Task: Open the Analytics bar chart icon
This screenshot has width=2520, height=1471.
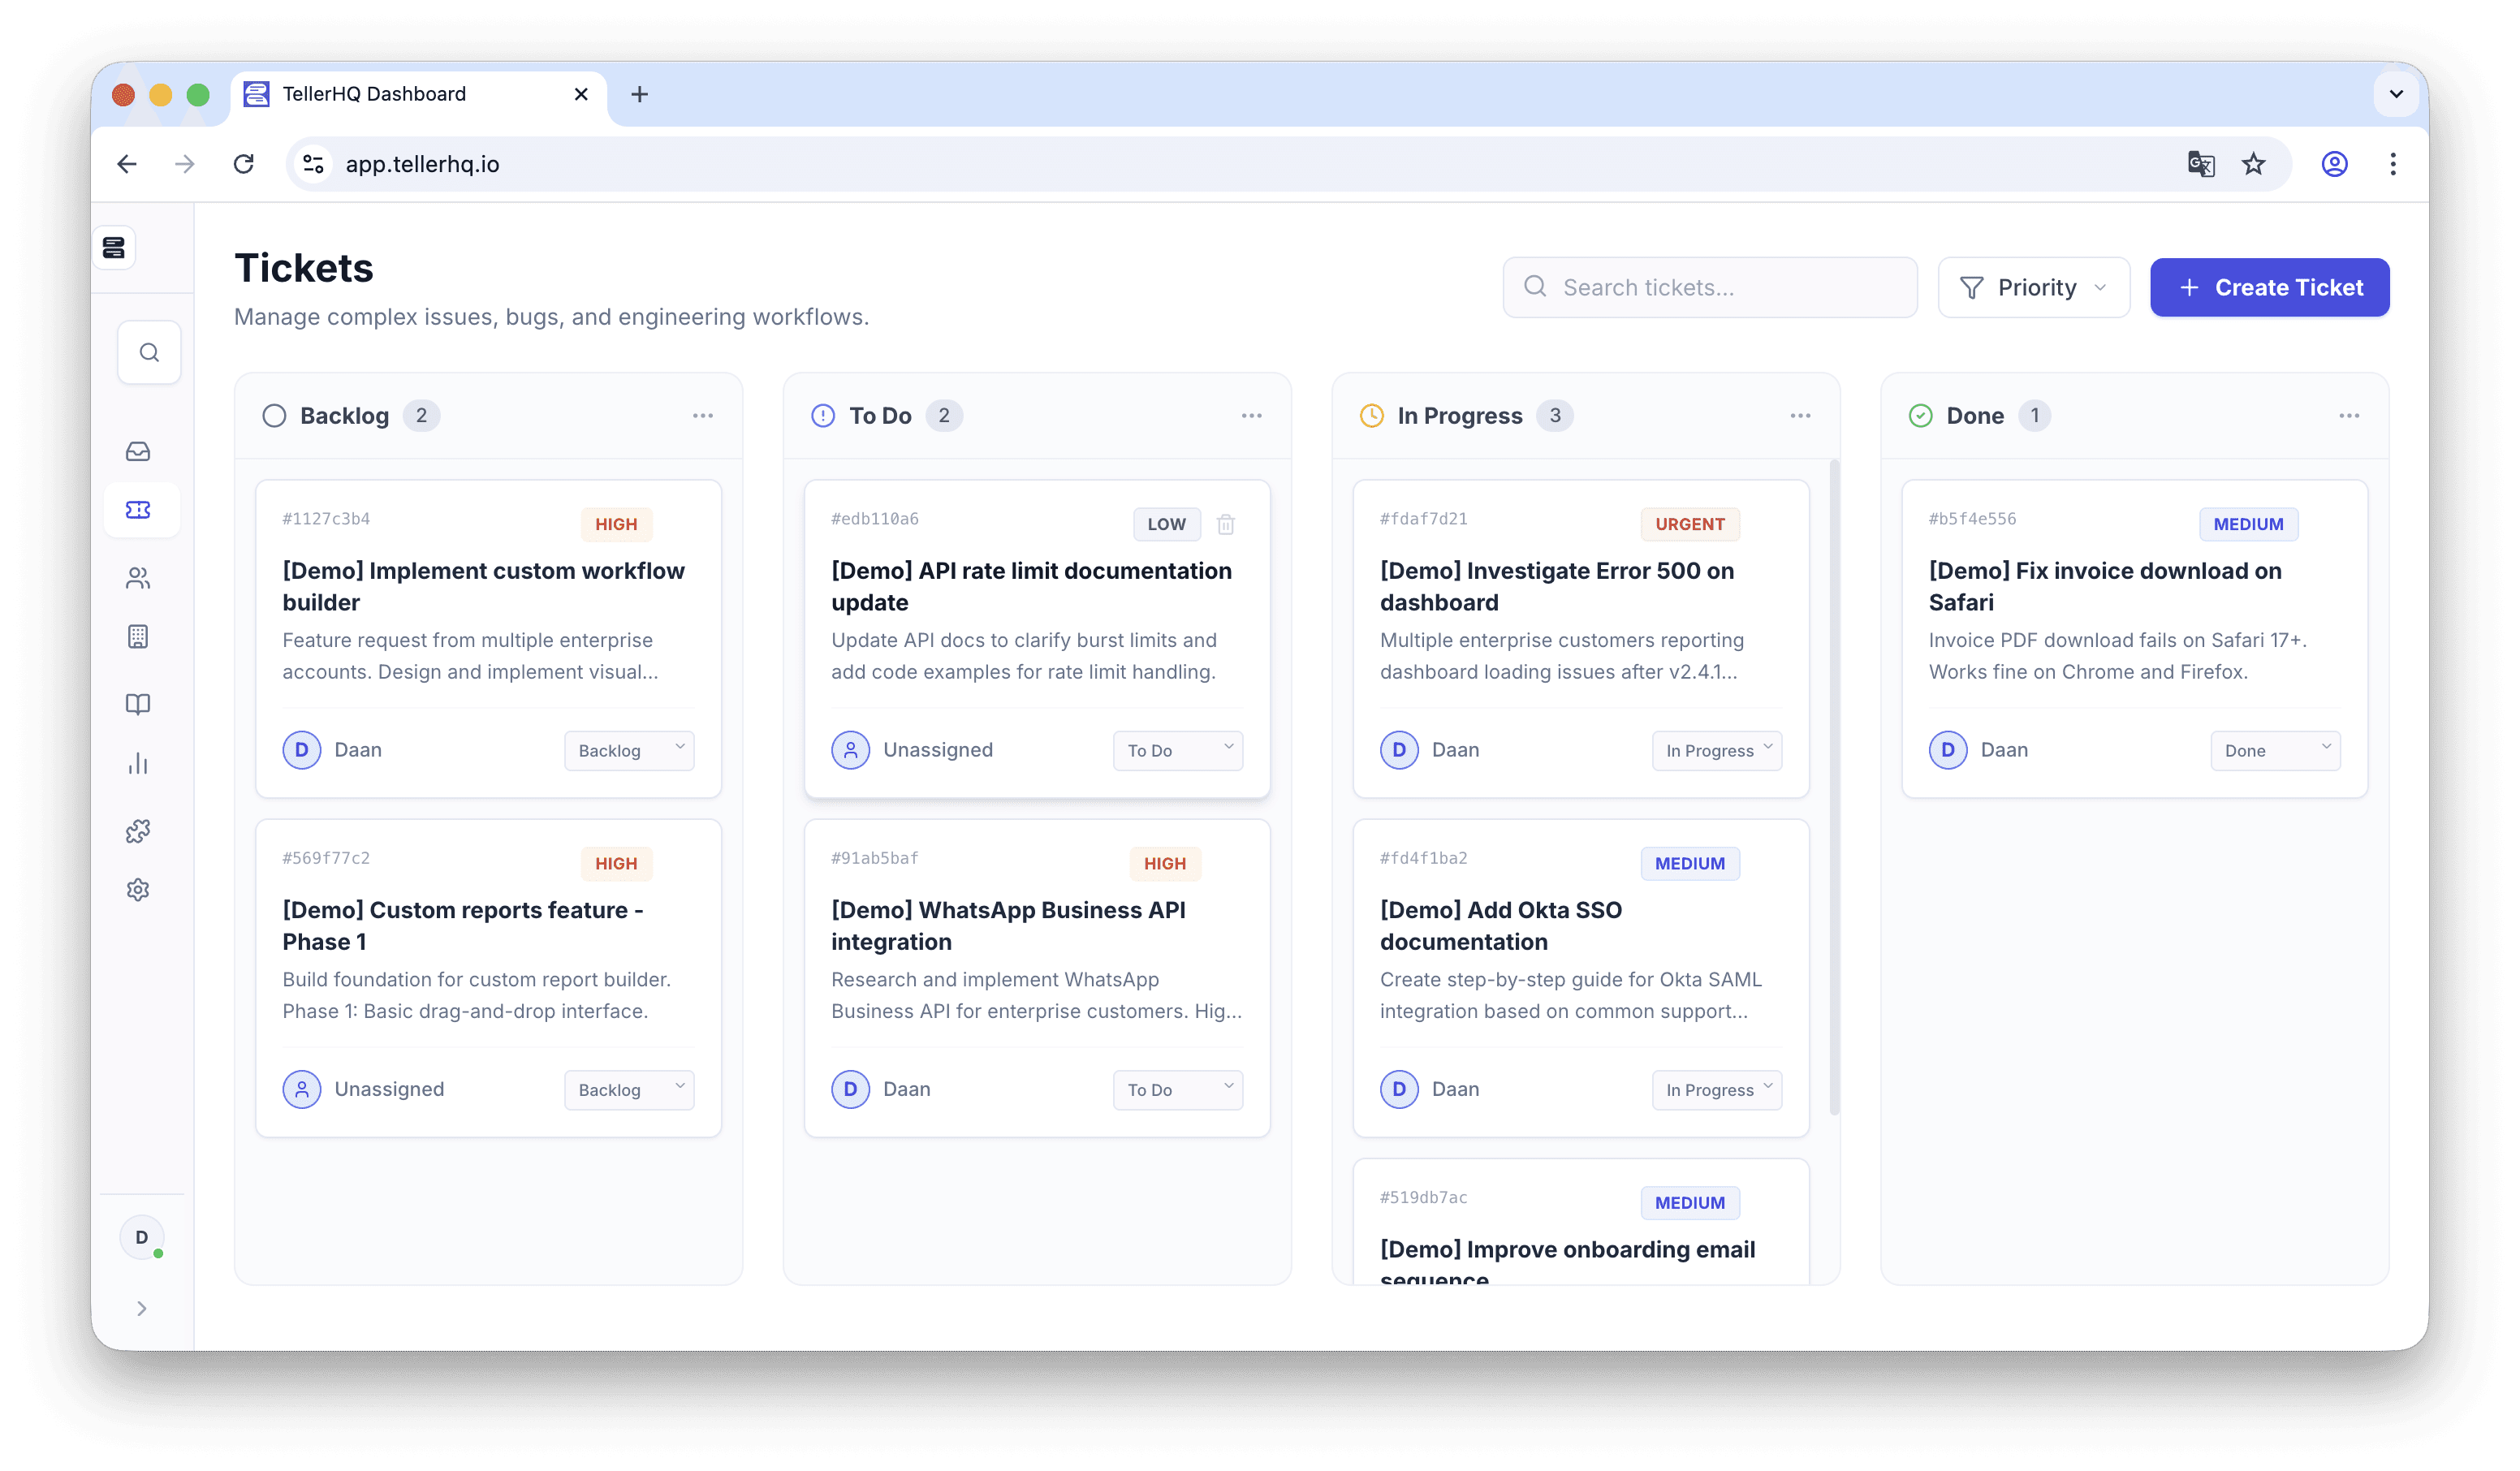Action: point(138,764)
